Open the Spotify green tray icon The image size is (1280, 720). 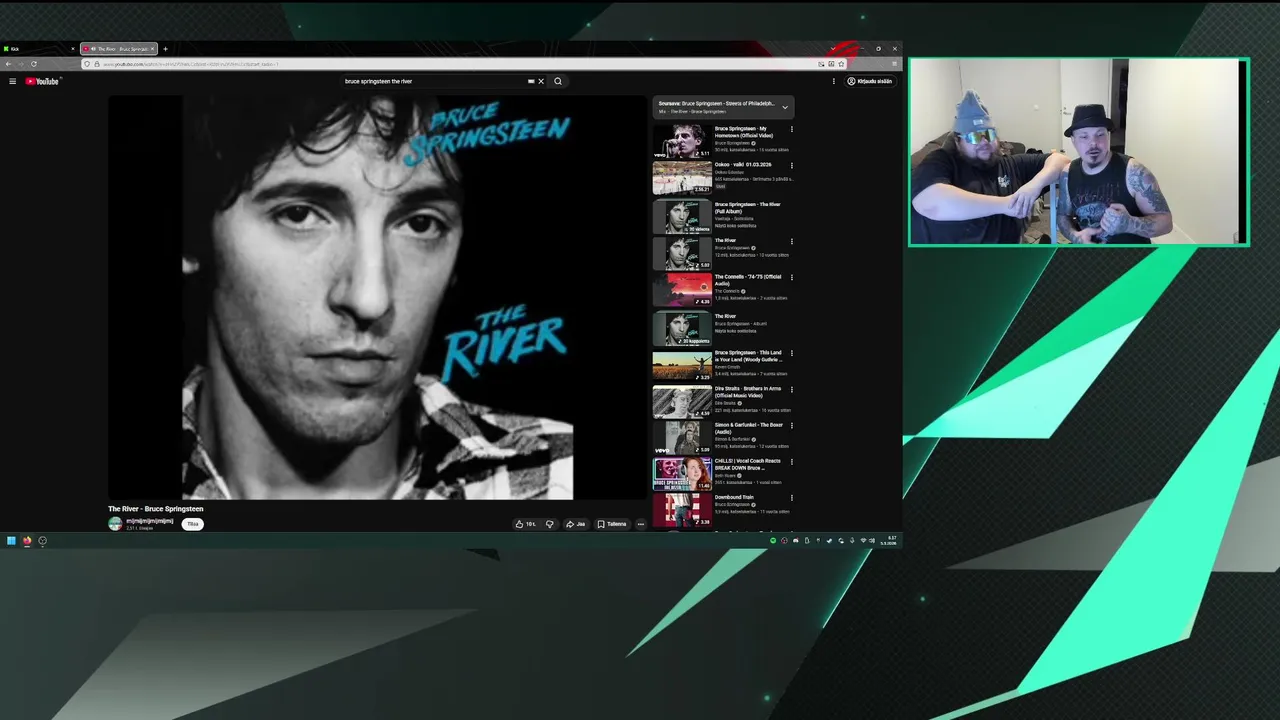(x=772, y=541)
